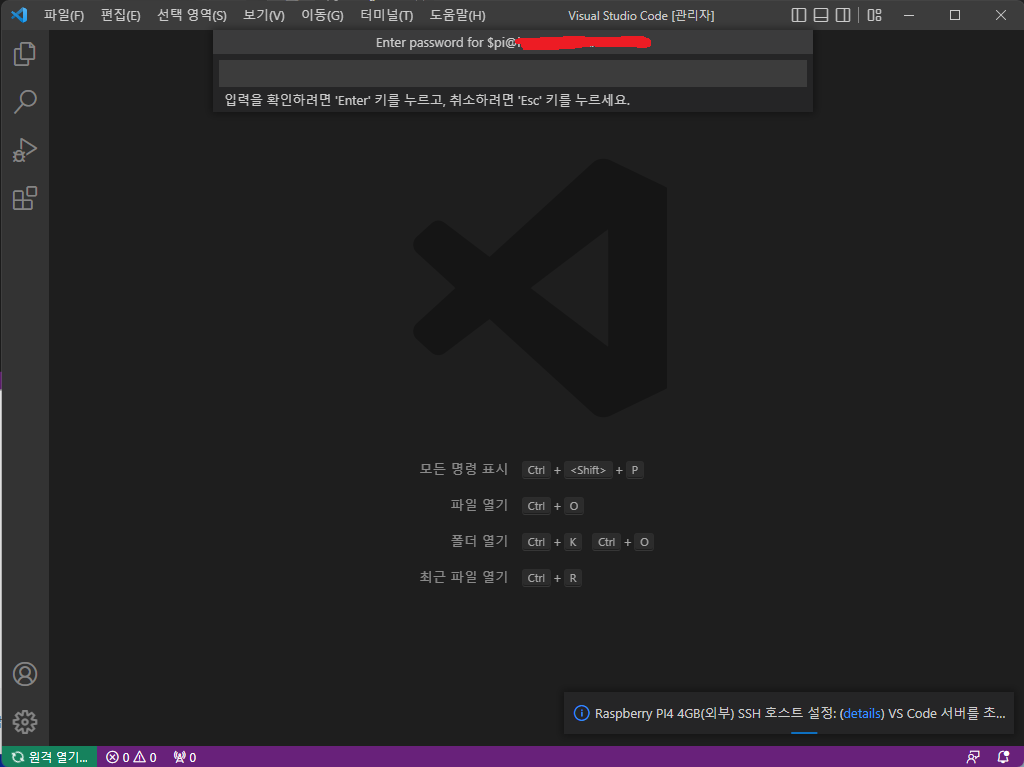
Task: Open the Explorer view in activity bar
Action: pyautogui.click(x=25, y=54)
